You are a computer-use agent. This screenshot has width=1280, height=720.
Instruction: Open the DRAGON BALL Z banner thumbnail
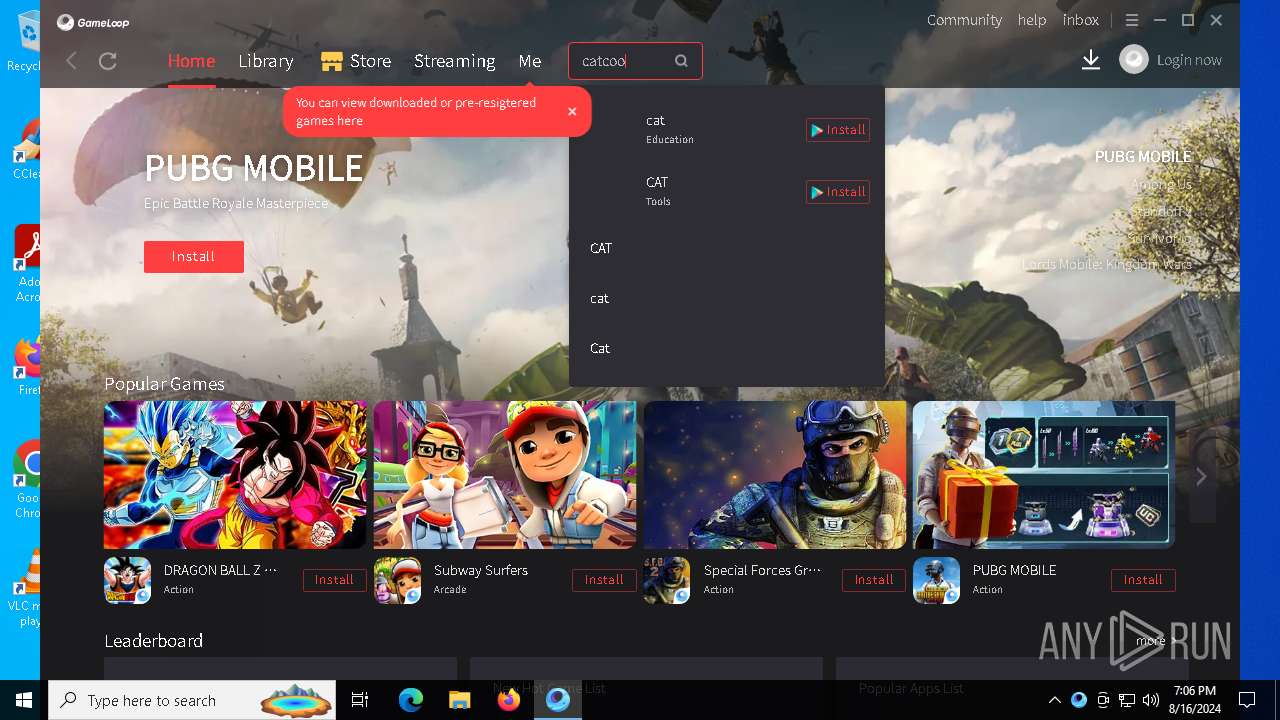click(x=235, y=475)
